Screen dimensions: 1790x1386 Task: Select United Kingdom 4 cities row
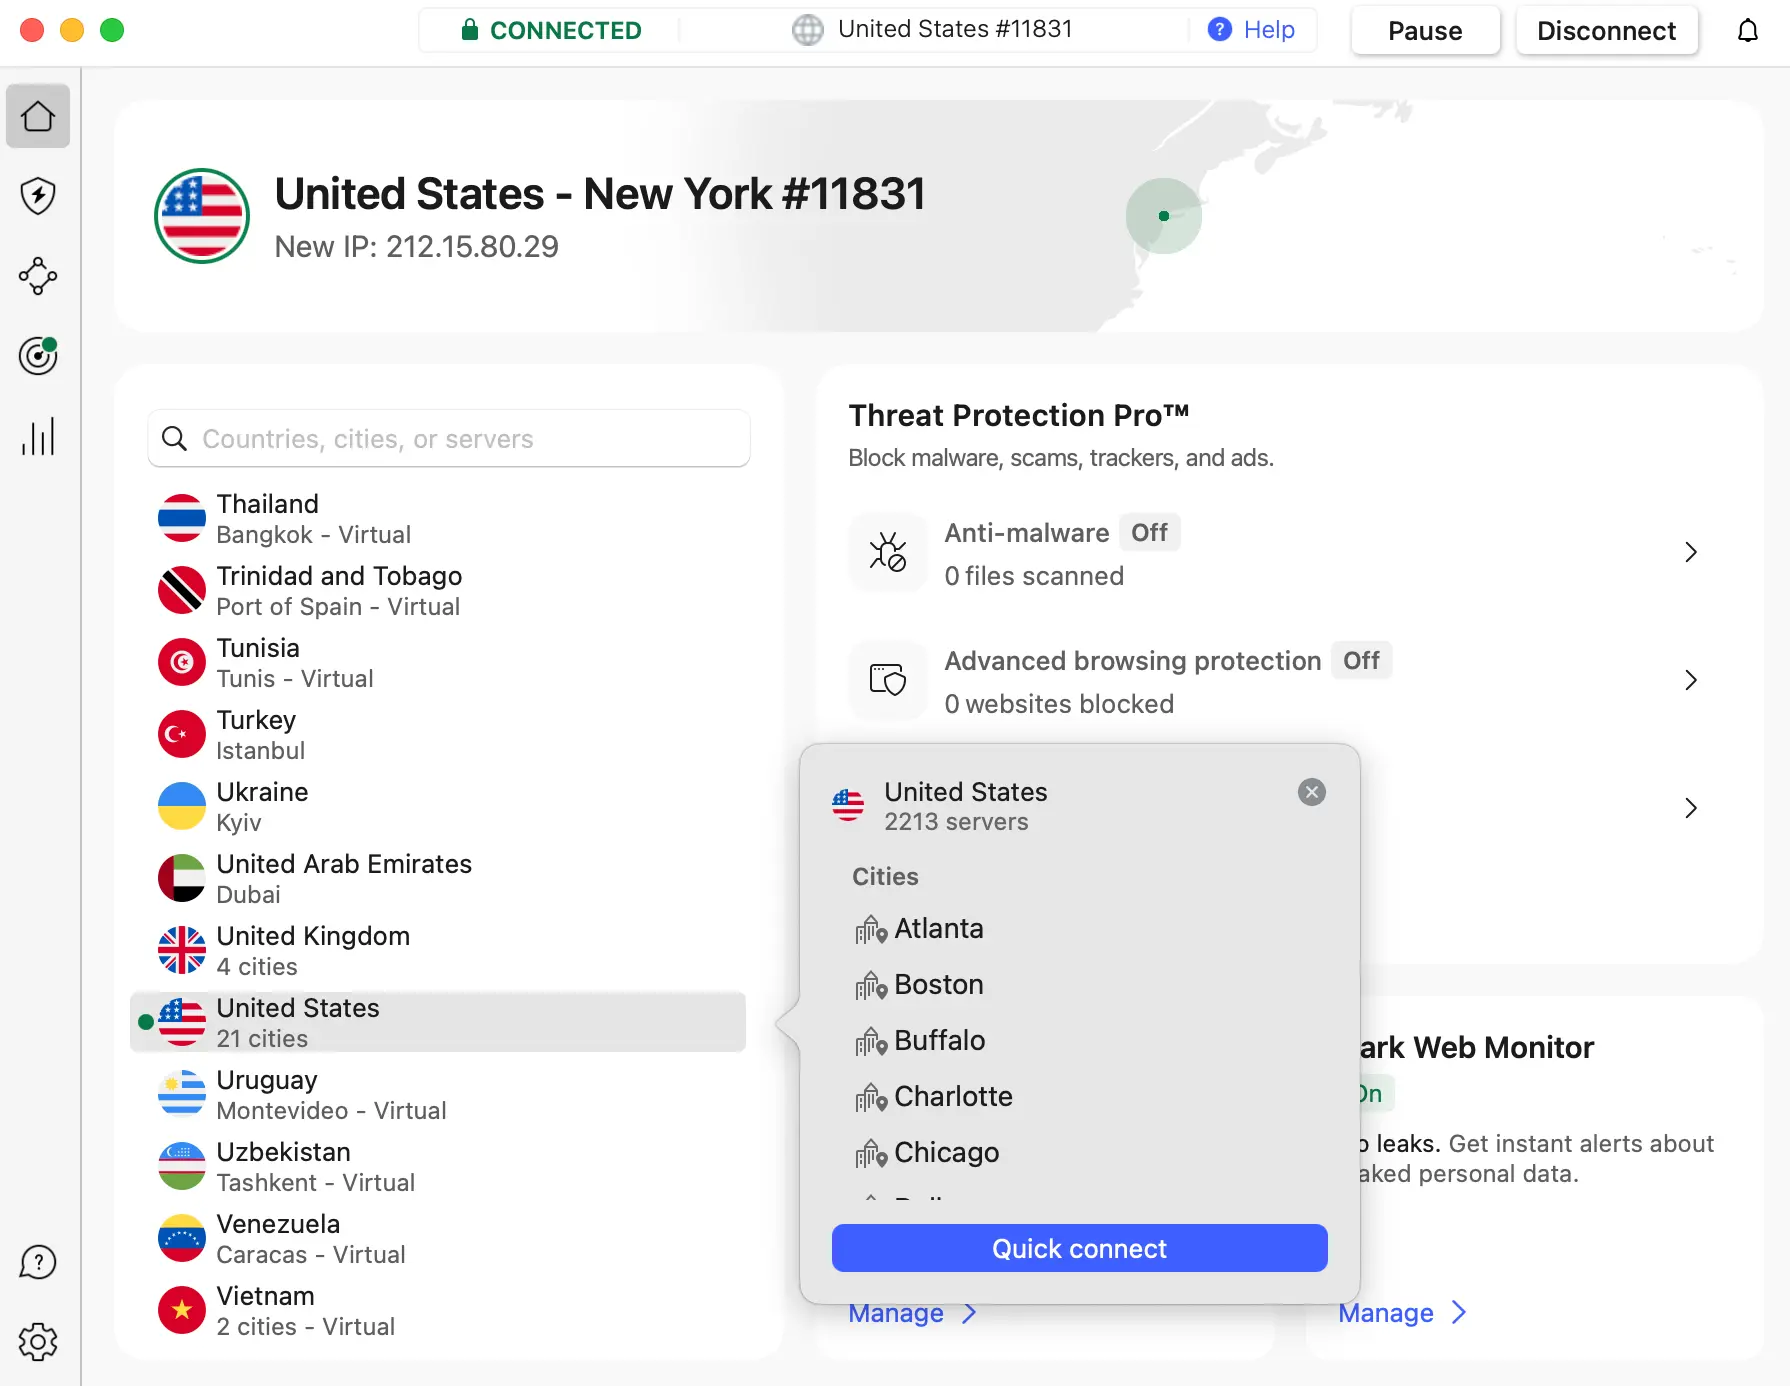click(x=438, y=950)
